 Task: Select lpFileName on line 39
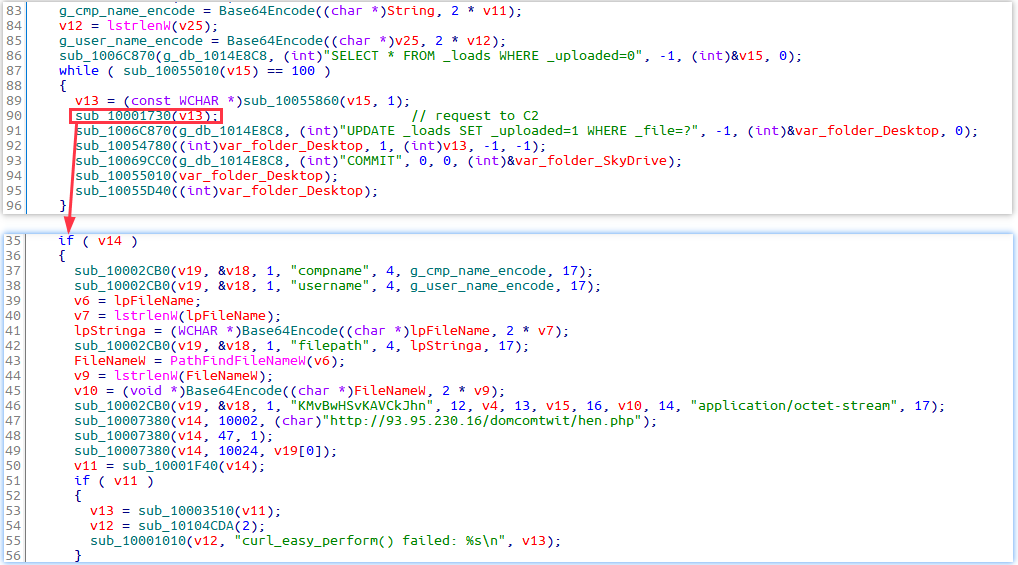click(154, 301)
